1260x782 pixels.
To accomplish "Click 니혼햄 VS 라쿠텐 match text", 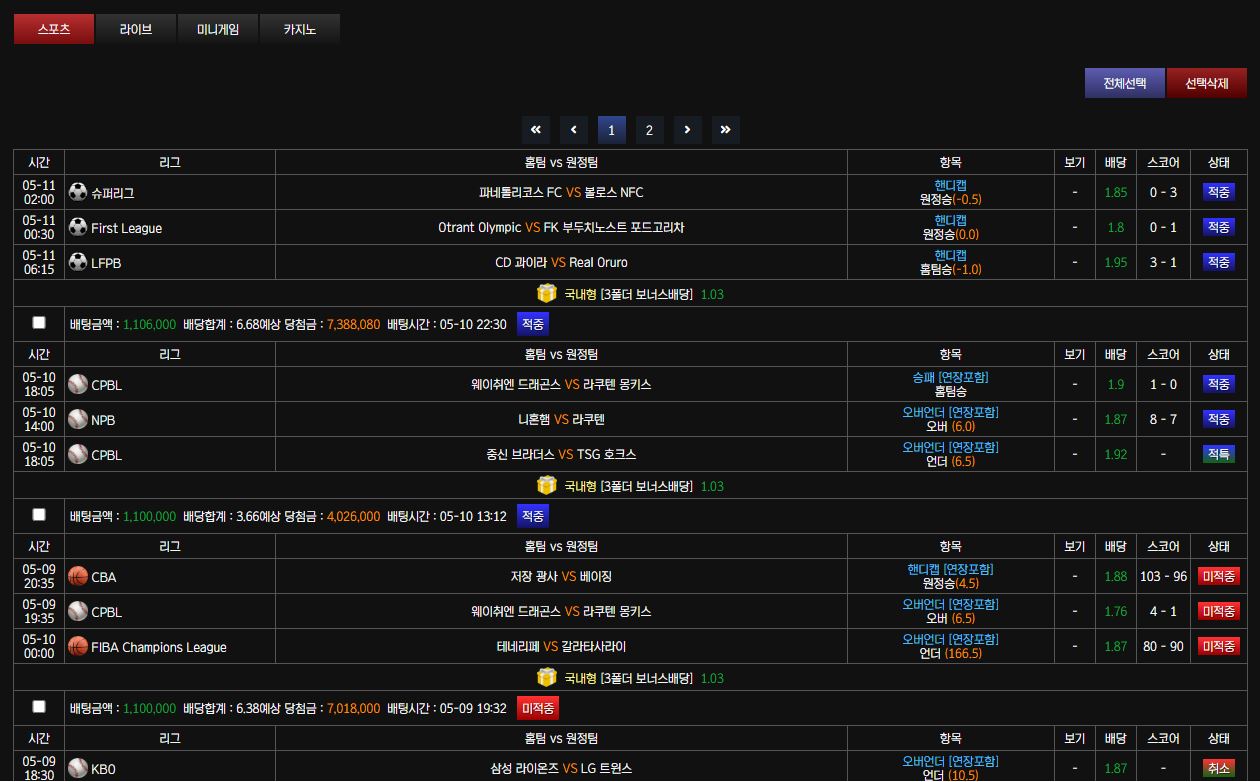I will 561,419.
